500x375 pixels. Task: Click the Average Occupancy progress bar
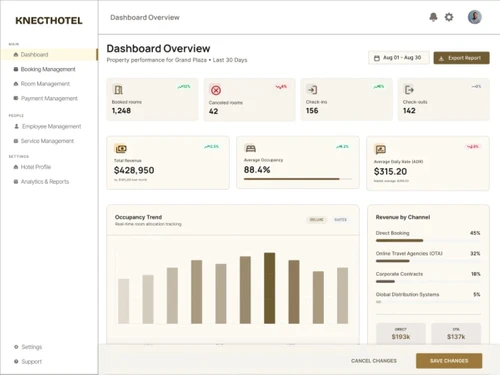[298, 179]
